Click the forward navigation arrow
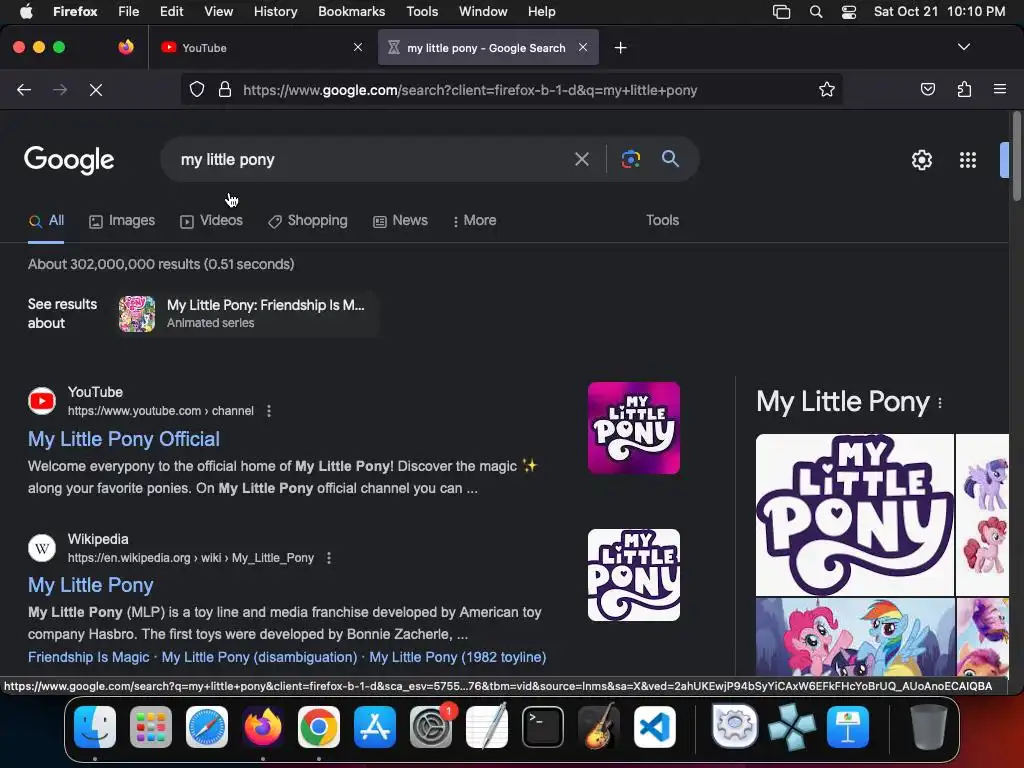Viewport: 1024px width, 768px height. tap(60, 90)
